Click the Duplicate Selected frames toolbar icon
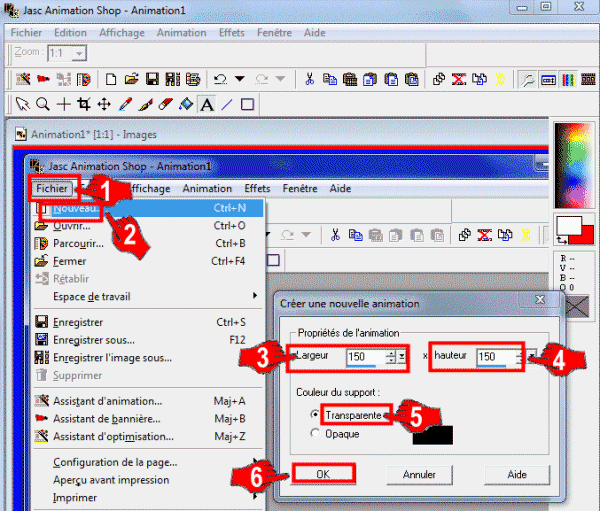600x511 pixels. click(439, 80)
